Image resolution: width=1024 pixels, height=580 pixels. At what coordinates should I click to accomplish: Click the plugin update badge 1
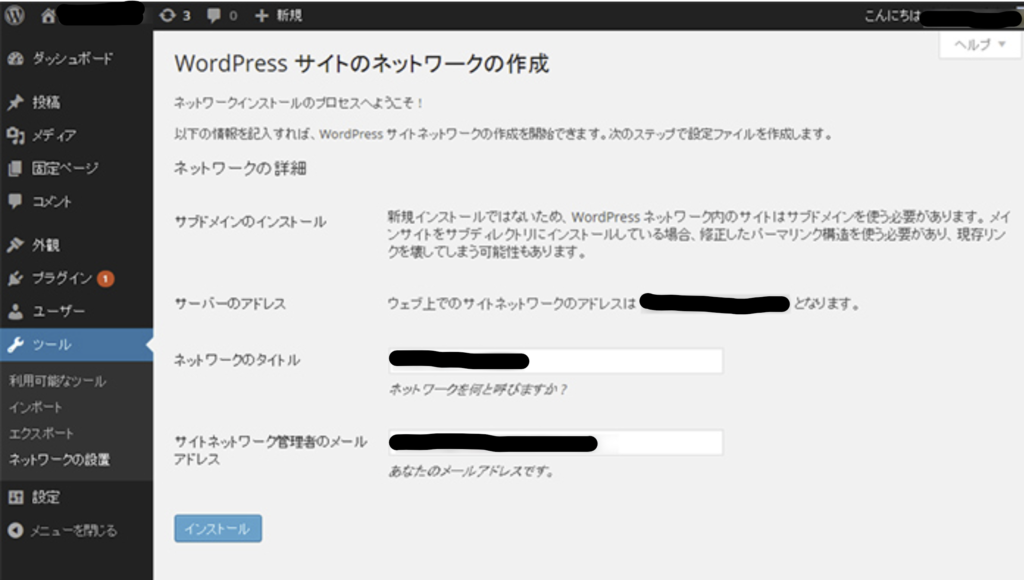coord(105,279)
